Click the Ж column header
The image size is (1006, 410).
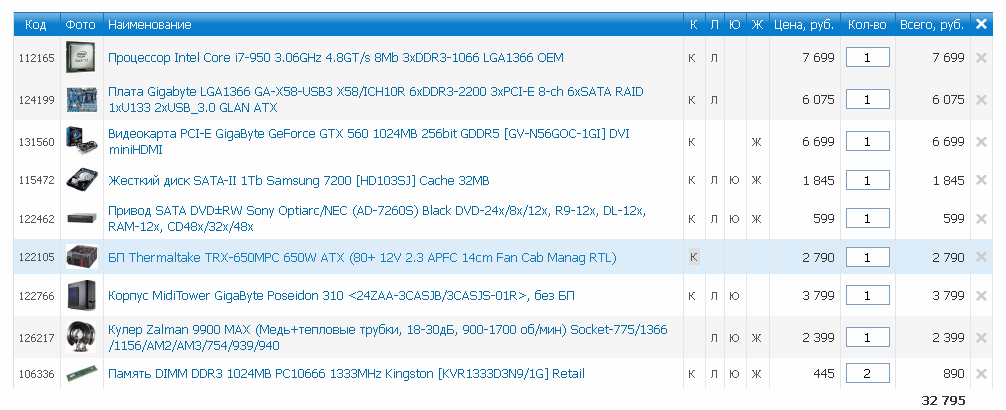tap(757, 24)
